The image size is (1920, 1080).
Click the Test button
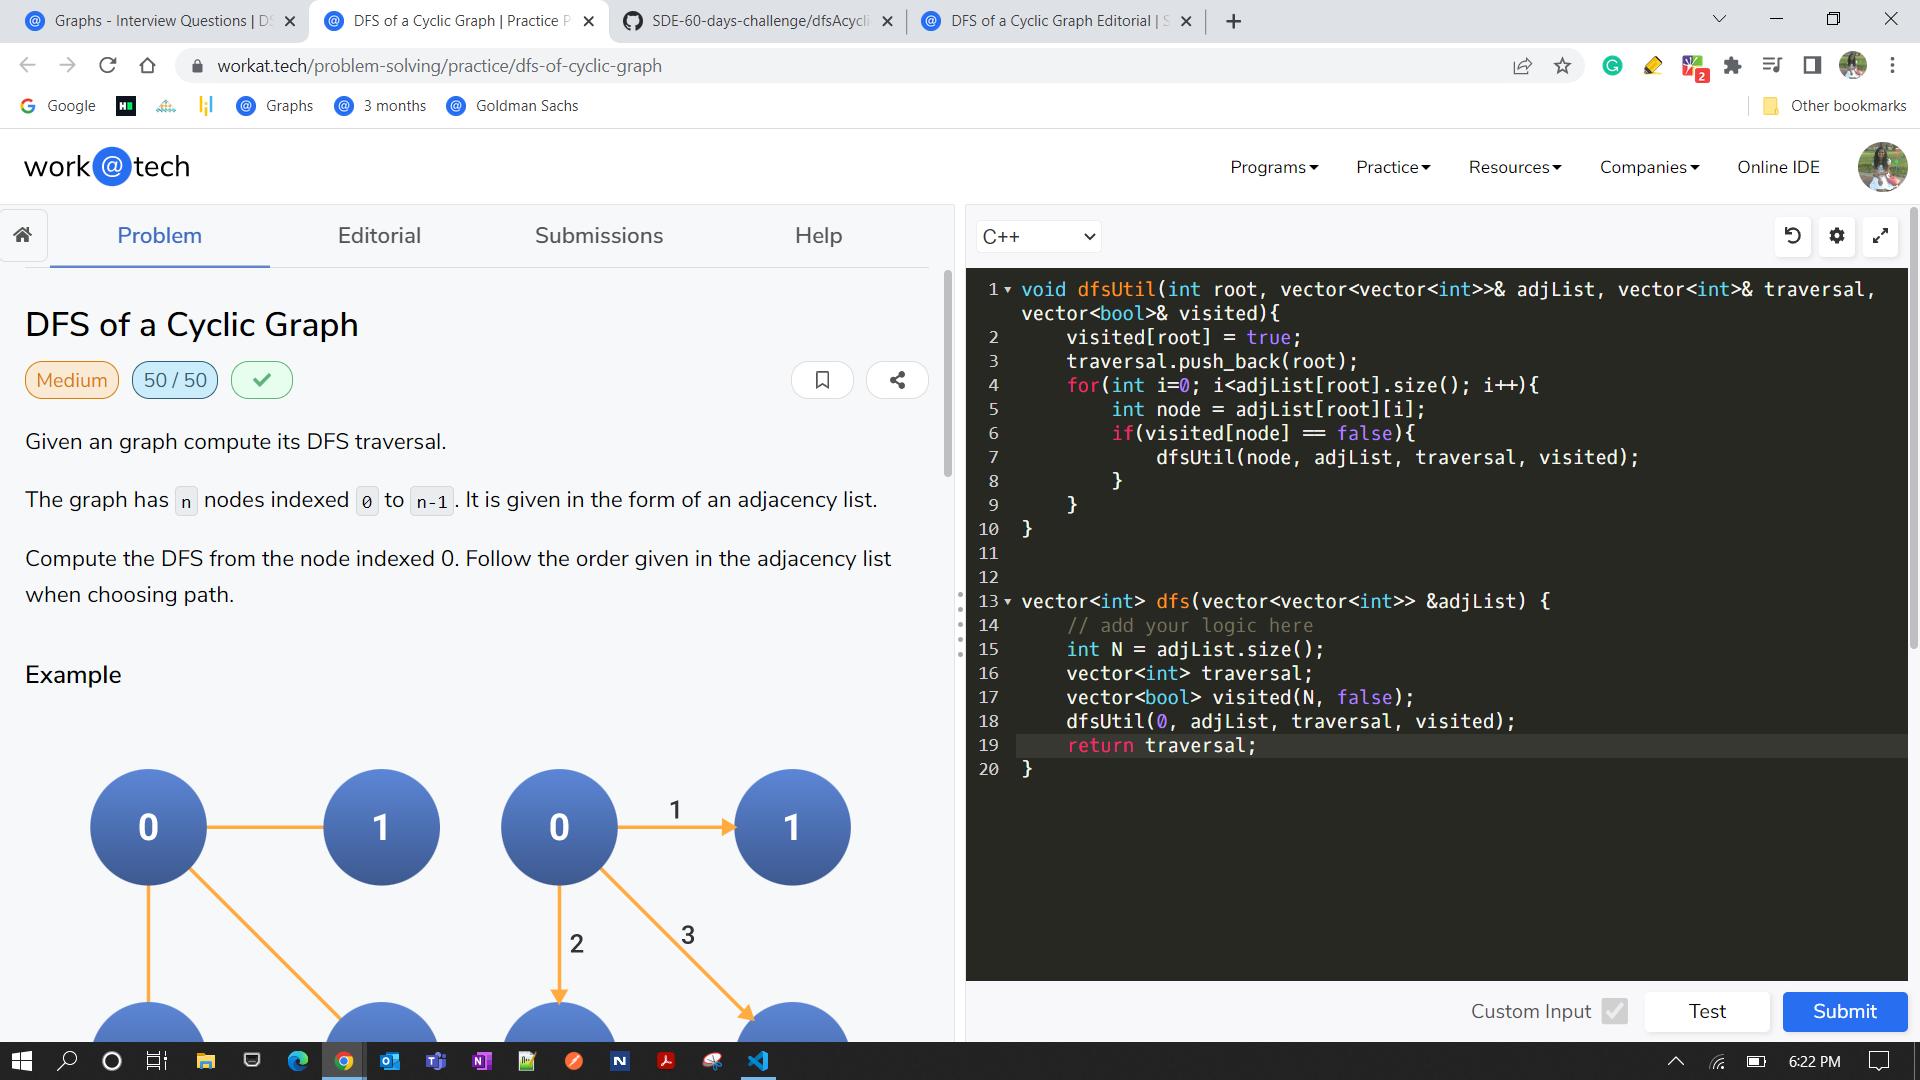point(1707,1011)
